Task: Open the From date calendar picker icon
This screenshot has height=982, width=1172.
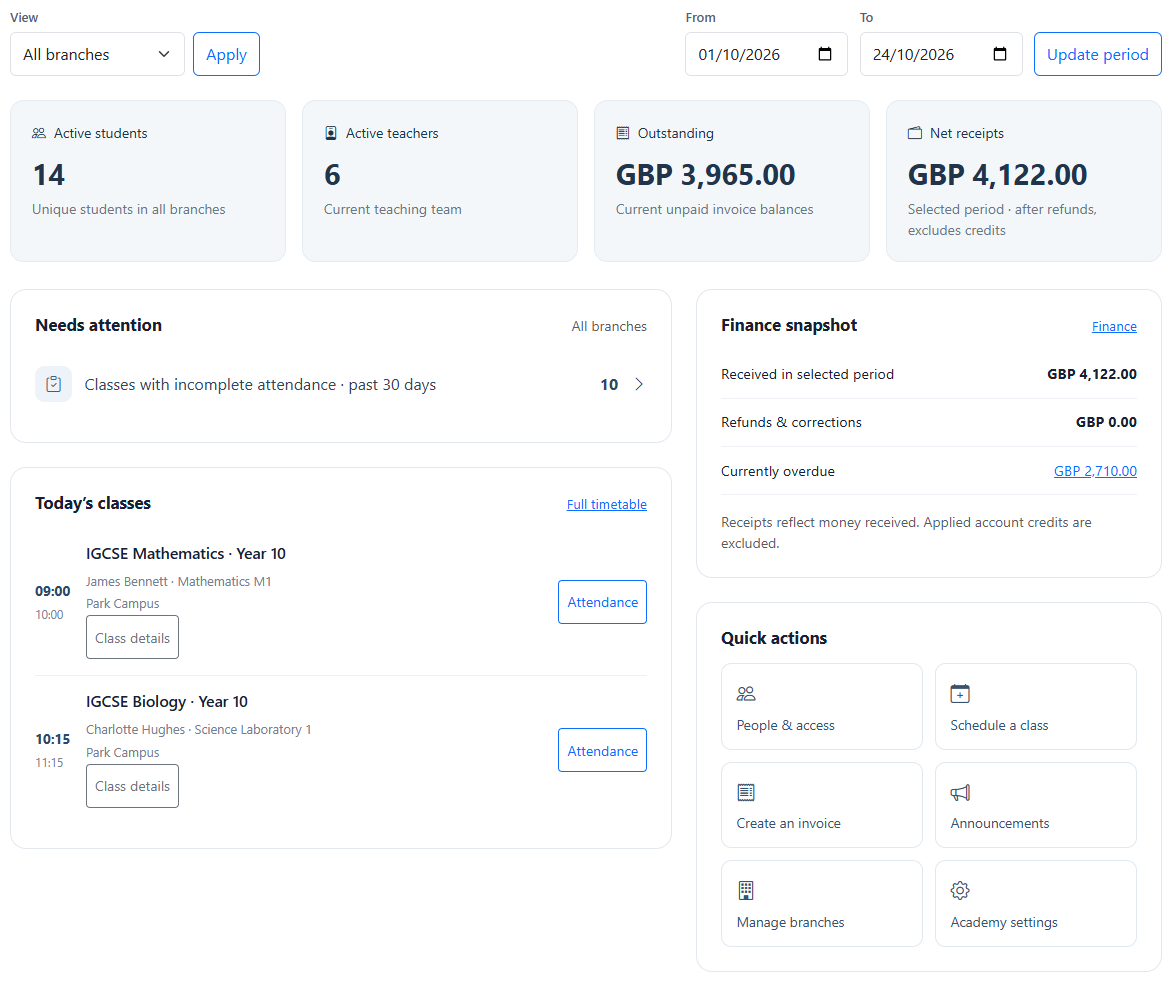Action: (x=824, y=54)
